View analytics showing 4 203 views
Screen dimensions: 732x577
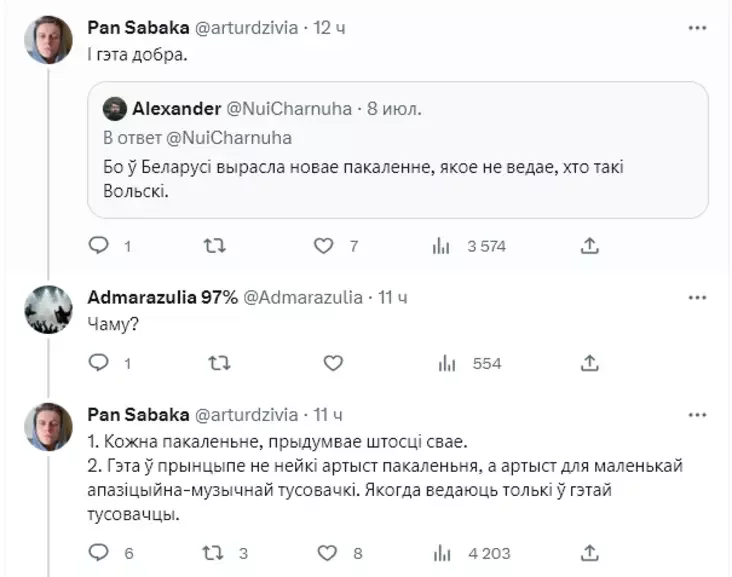(x=439, y=552)
